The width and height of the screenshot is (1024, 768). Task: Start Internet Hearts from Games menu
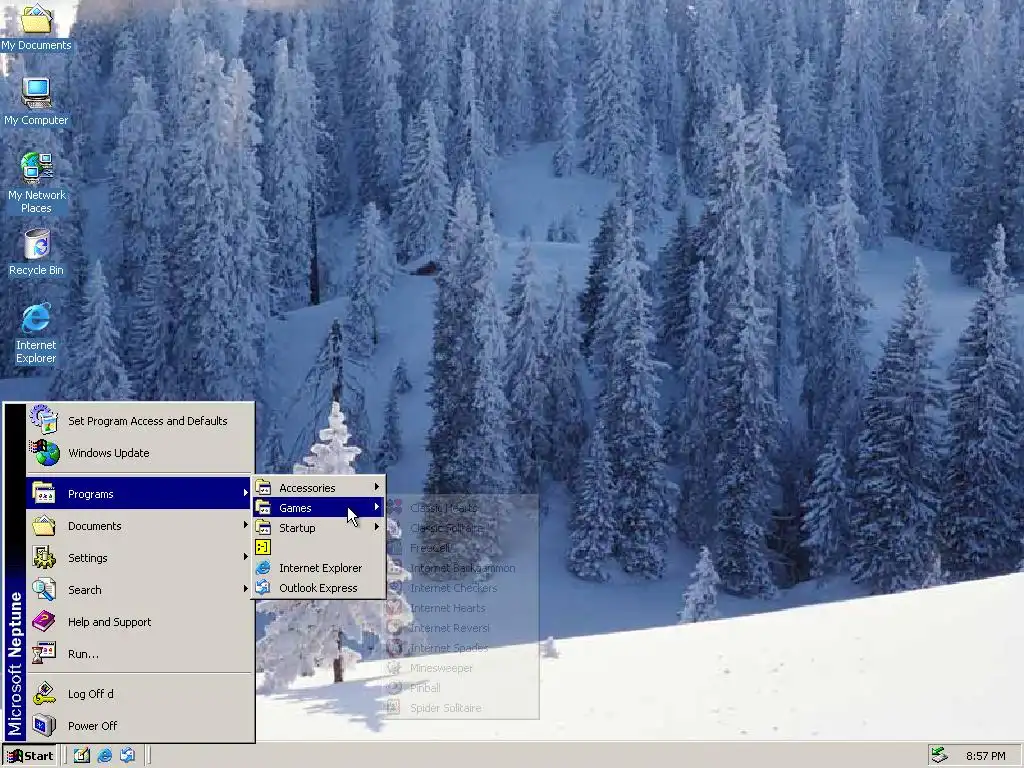pyautogui.click(x=462, y=608)
